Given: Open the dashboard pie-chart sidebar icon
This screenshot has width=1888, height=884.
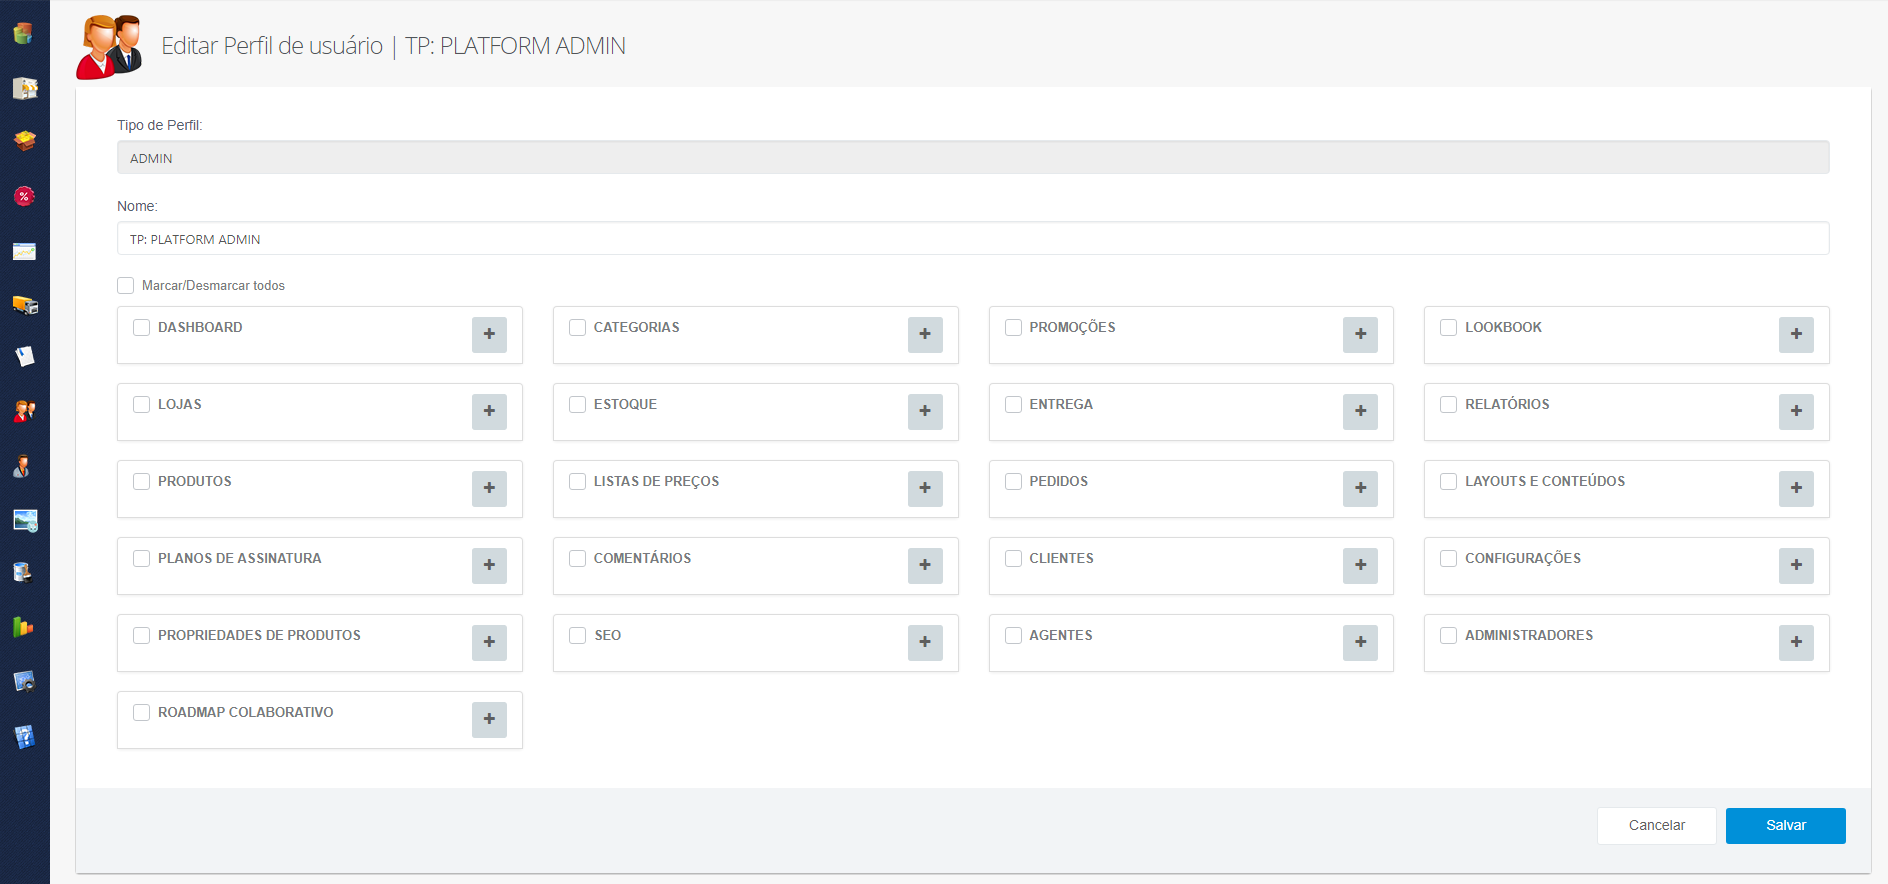Looking at the screenshot, I should [24, 33].
